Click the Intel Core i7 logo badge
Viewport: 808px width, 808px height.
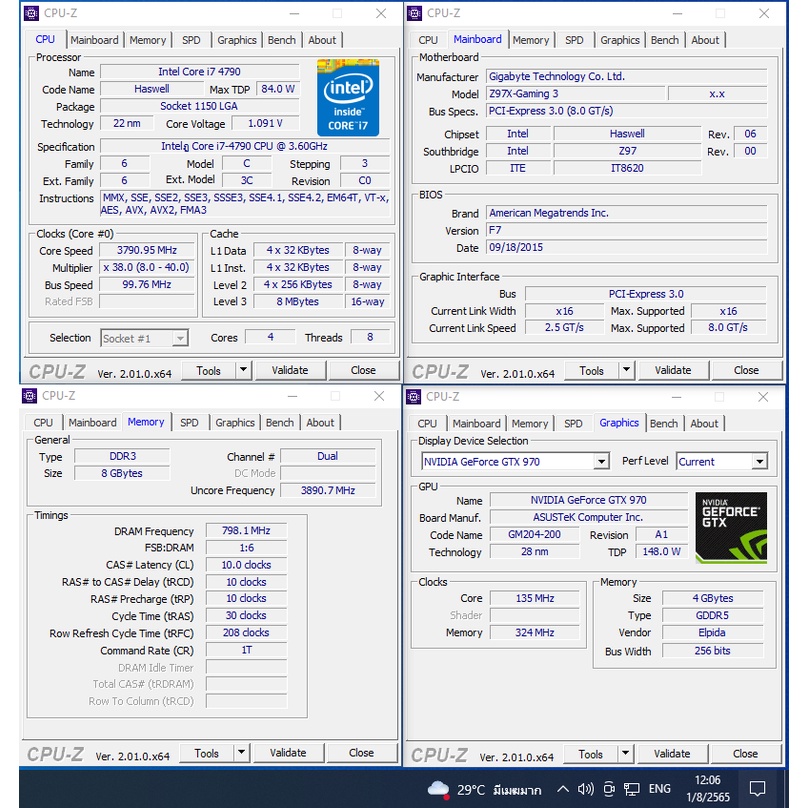tap(347, 97)
